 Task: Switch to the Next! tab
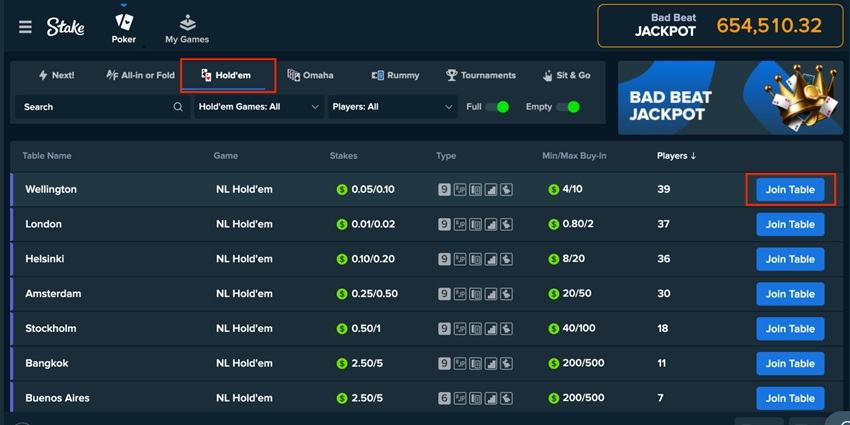[56, 75]
